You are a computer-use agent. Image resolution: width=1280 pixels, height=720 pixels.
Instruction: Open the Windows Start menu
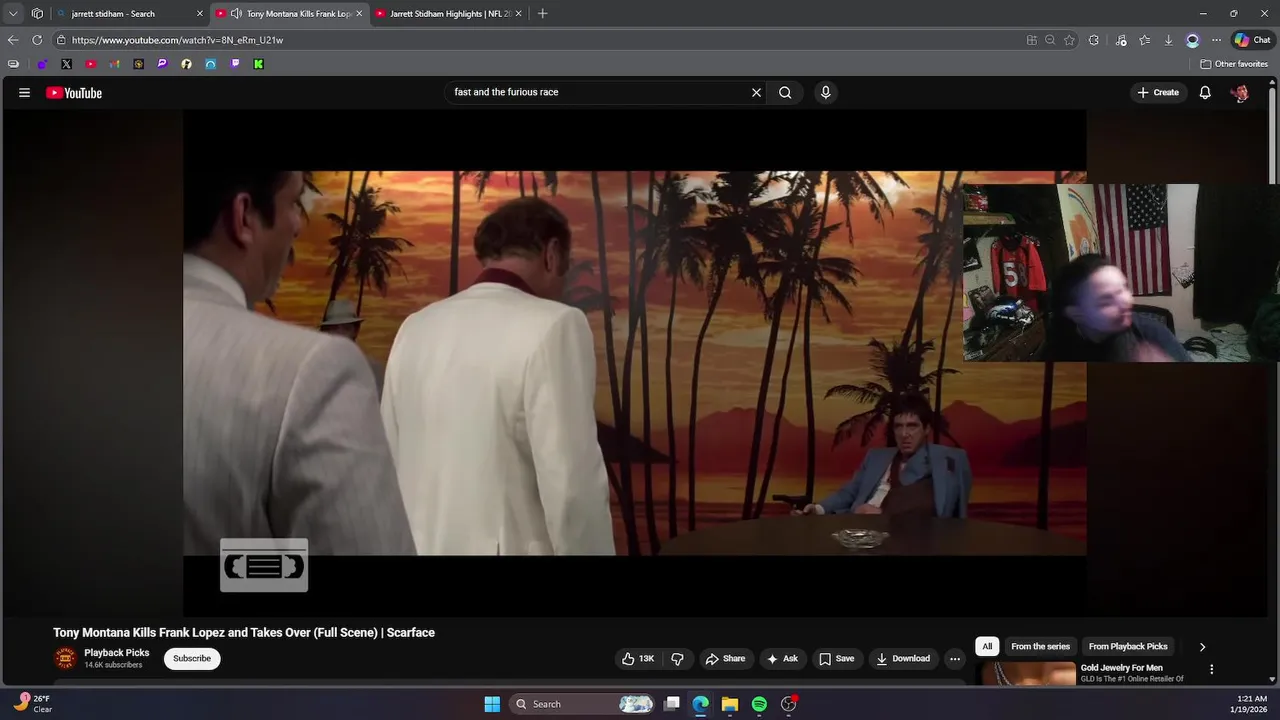492,704
